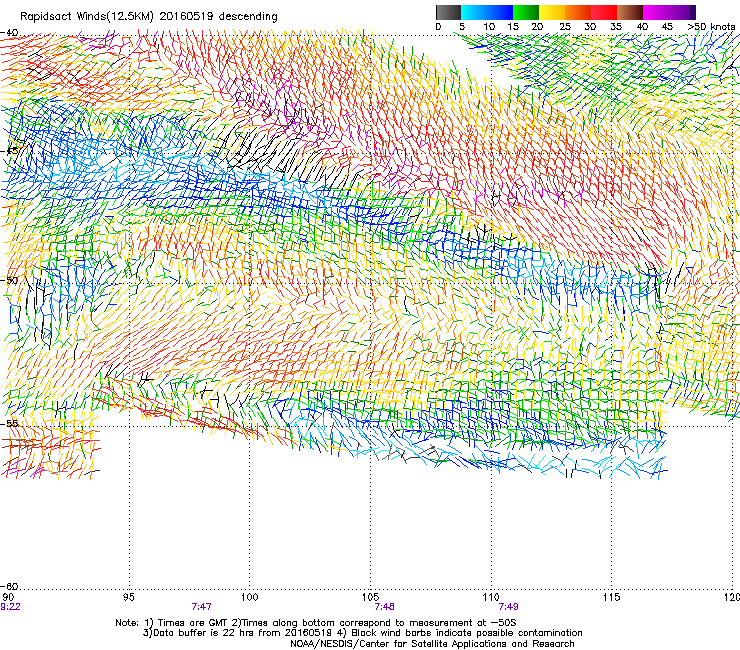Click the longitude label '110'
The width and height of the screenshot is (740, 650).
[x=491, y=597]
